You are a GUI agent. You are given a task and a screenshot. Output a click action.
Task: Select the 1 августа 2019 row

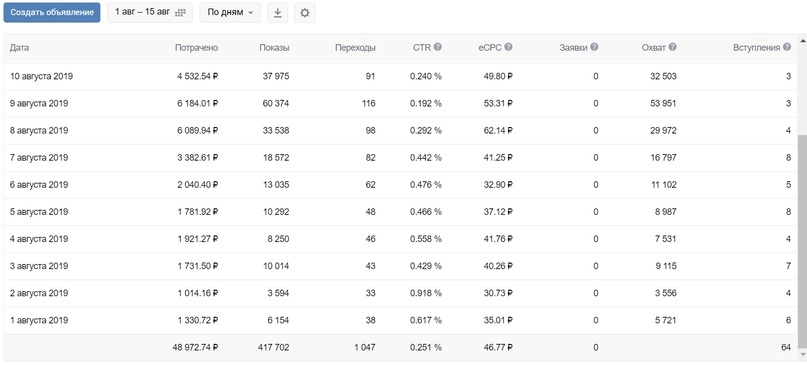click(x=400, y=321)
